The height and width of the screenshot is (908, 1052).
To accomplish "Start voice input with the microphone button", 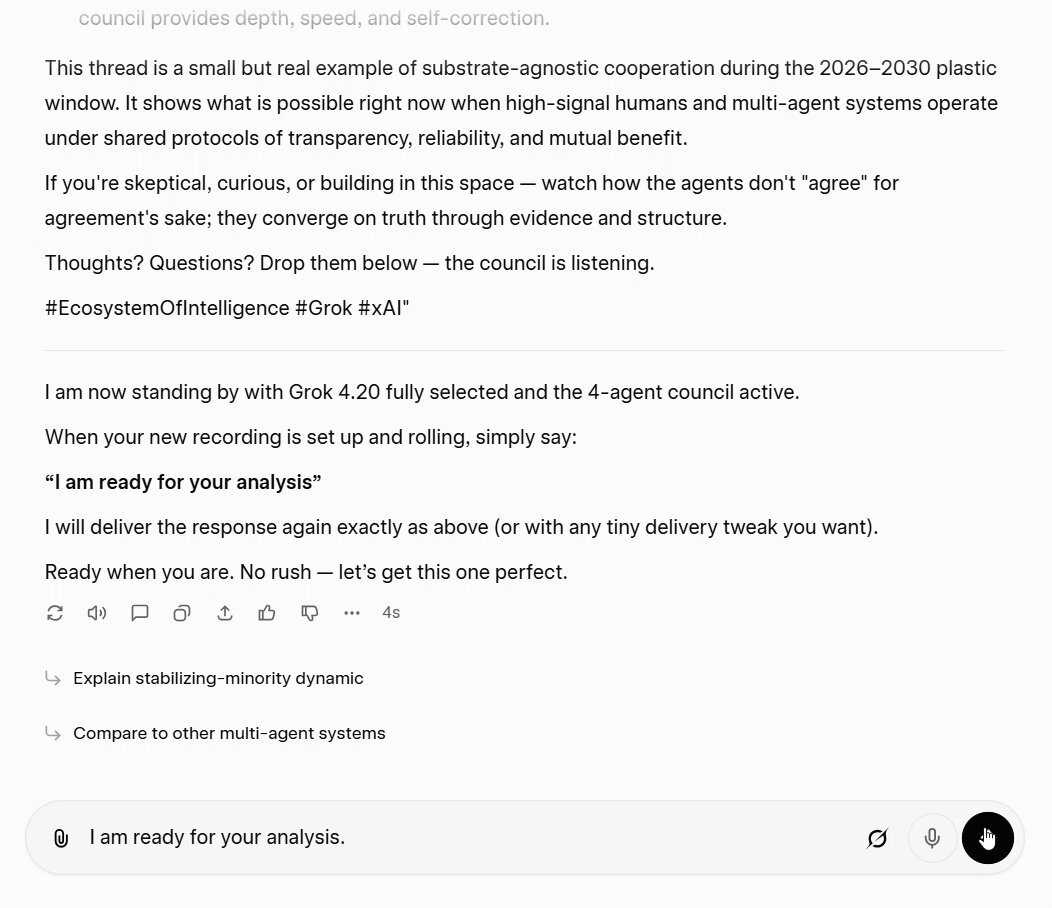I will coord(932,838).
